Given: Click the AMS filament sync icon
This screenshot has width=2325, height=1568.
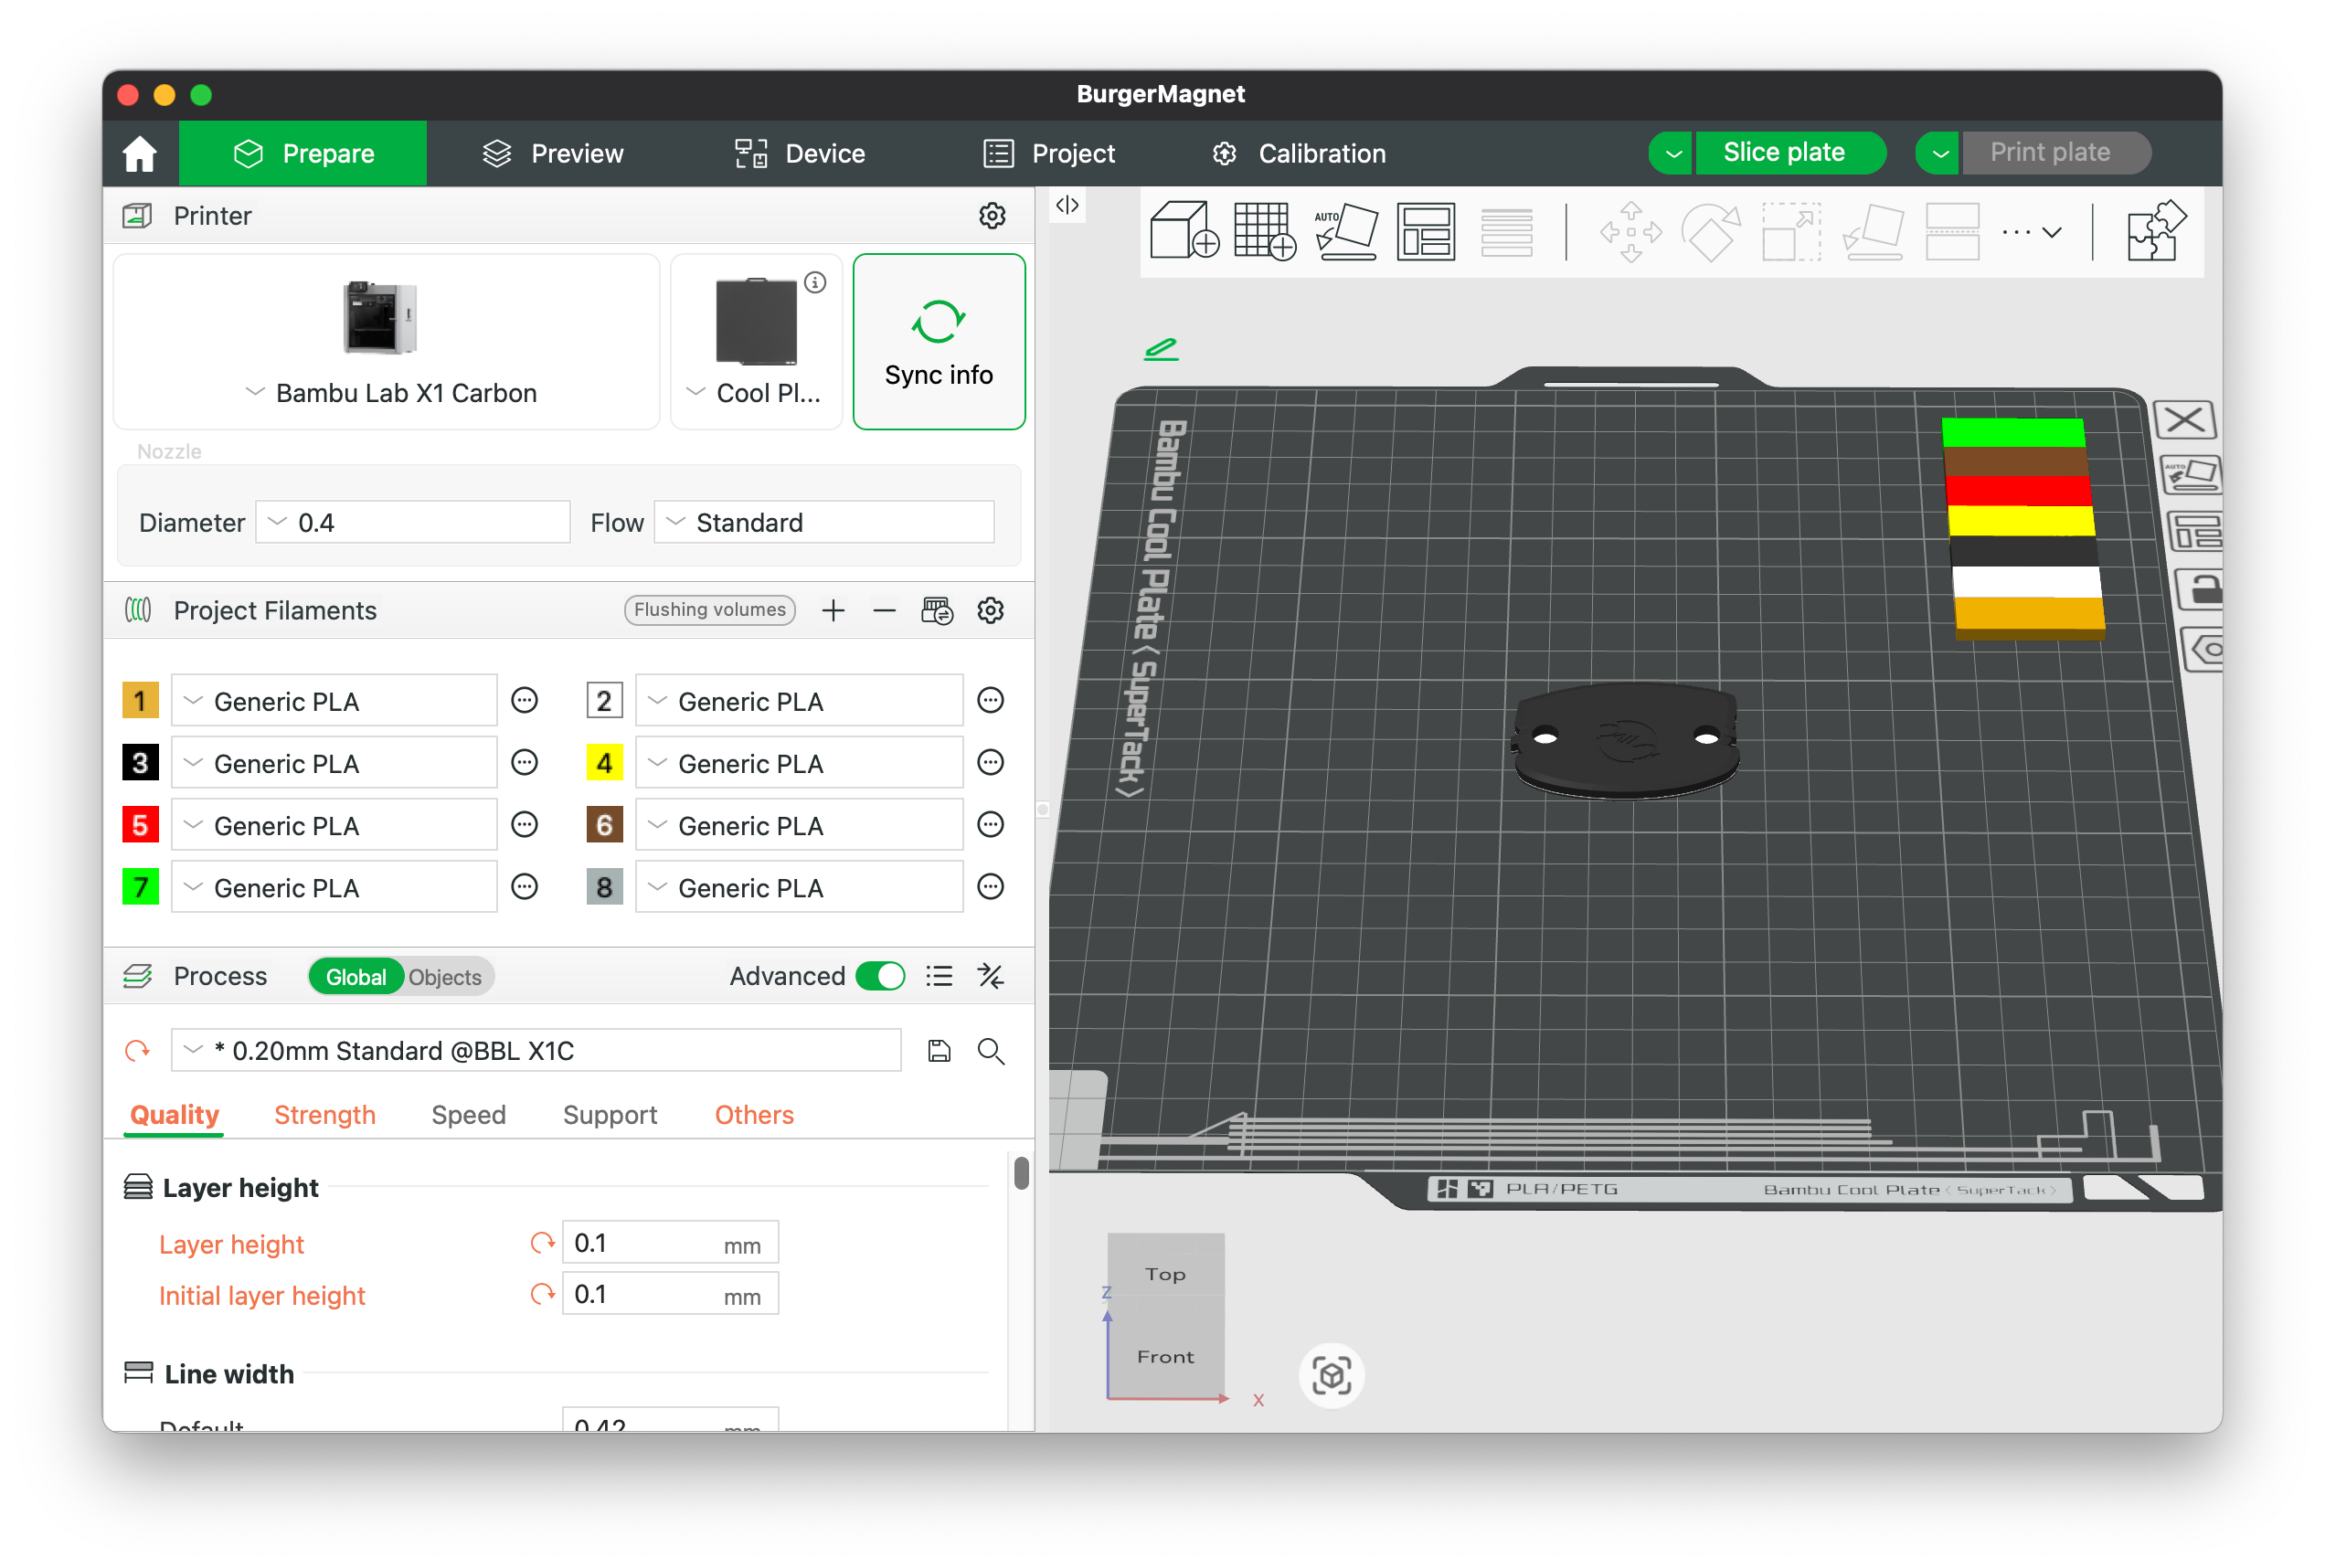Looking at the screenshot, I should [937, 610].
